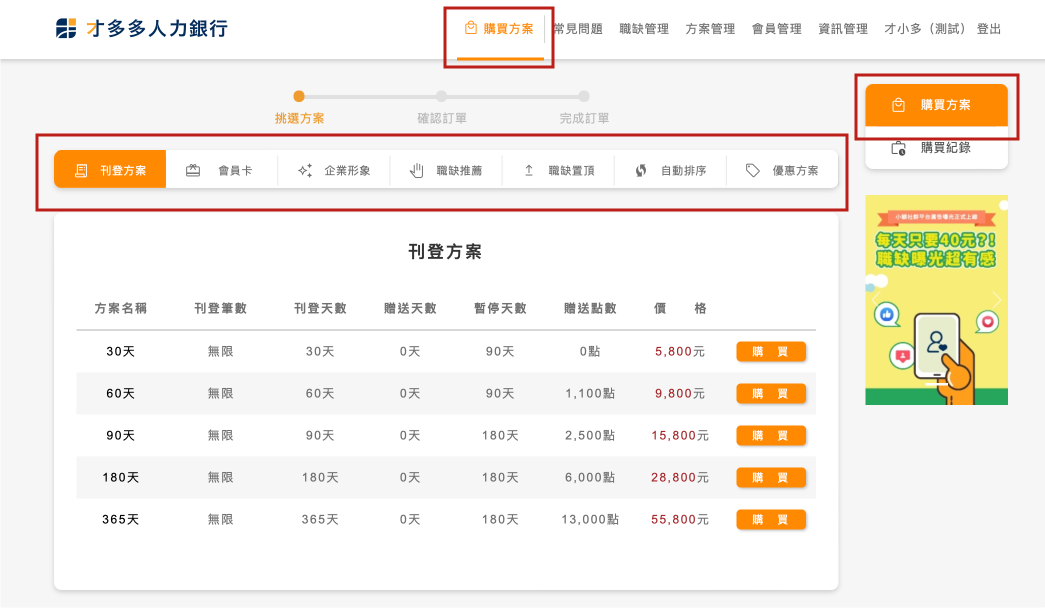Viewport: 1045px width, 608px height.
Task: Buy the 365天 plan priced 55,800元
Action: [770, 520]
